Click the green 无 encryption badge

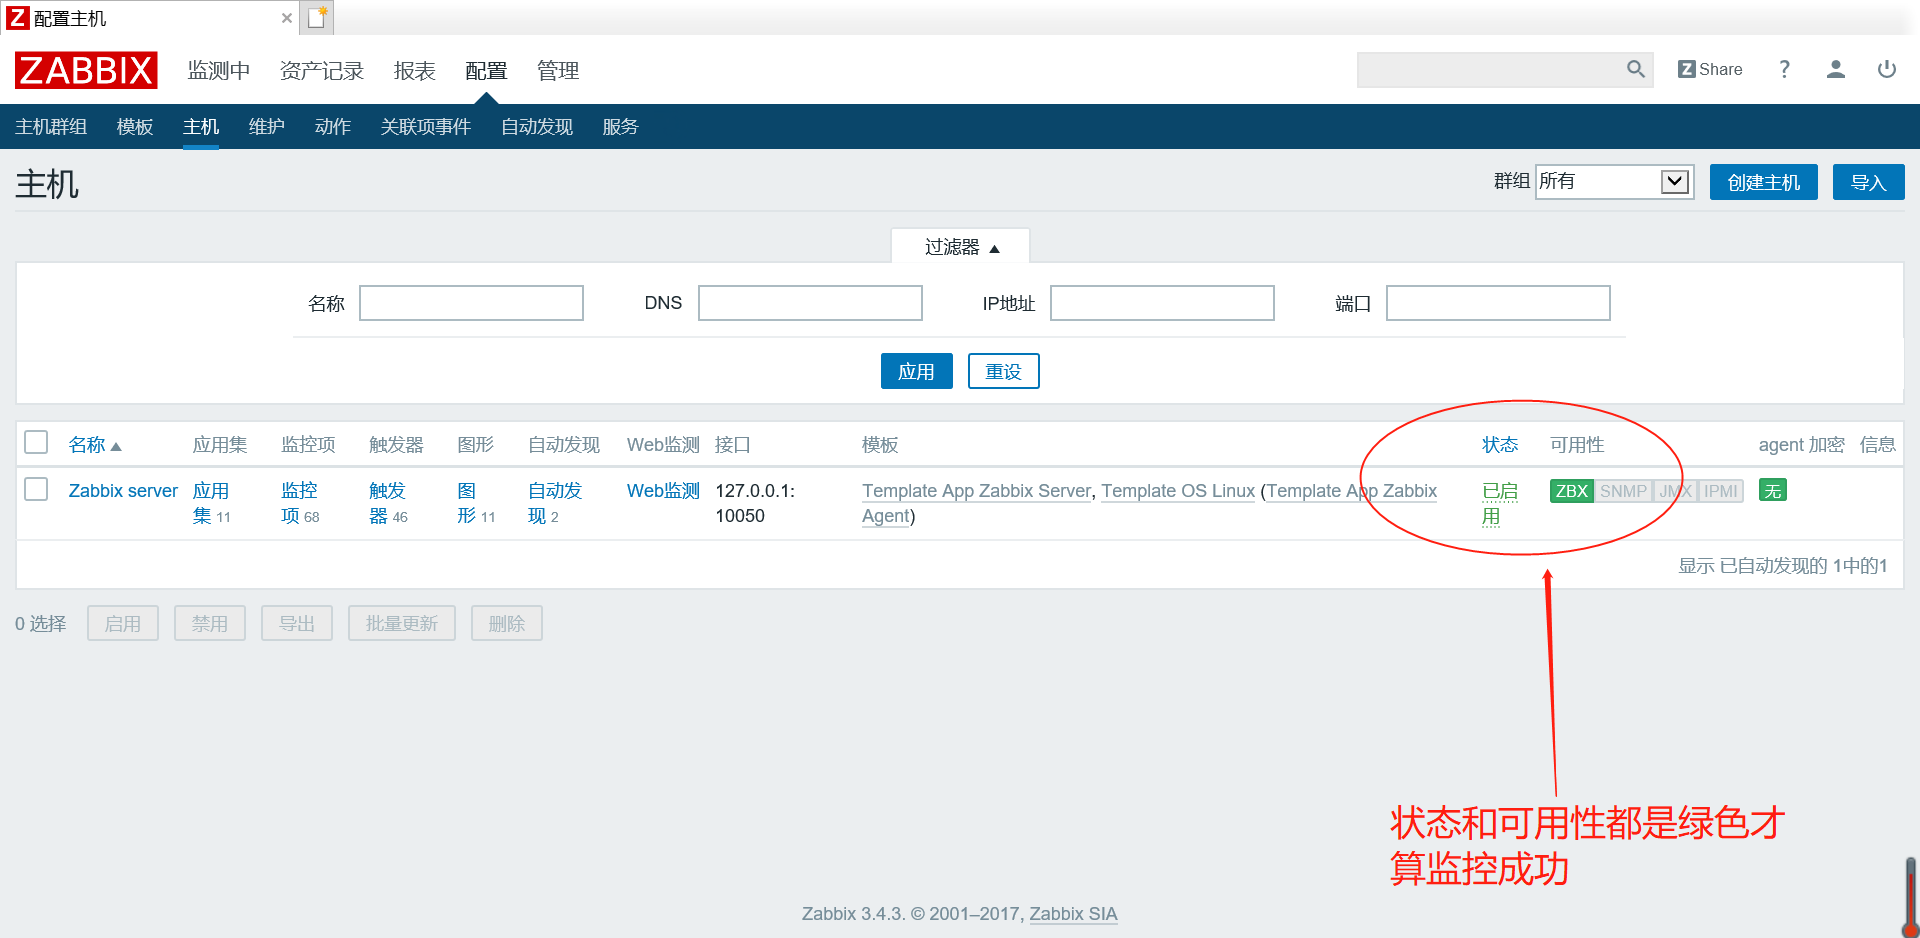[x=1773, y=491]
